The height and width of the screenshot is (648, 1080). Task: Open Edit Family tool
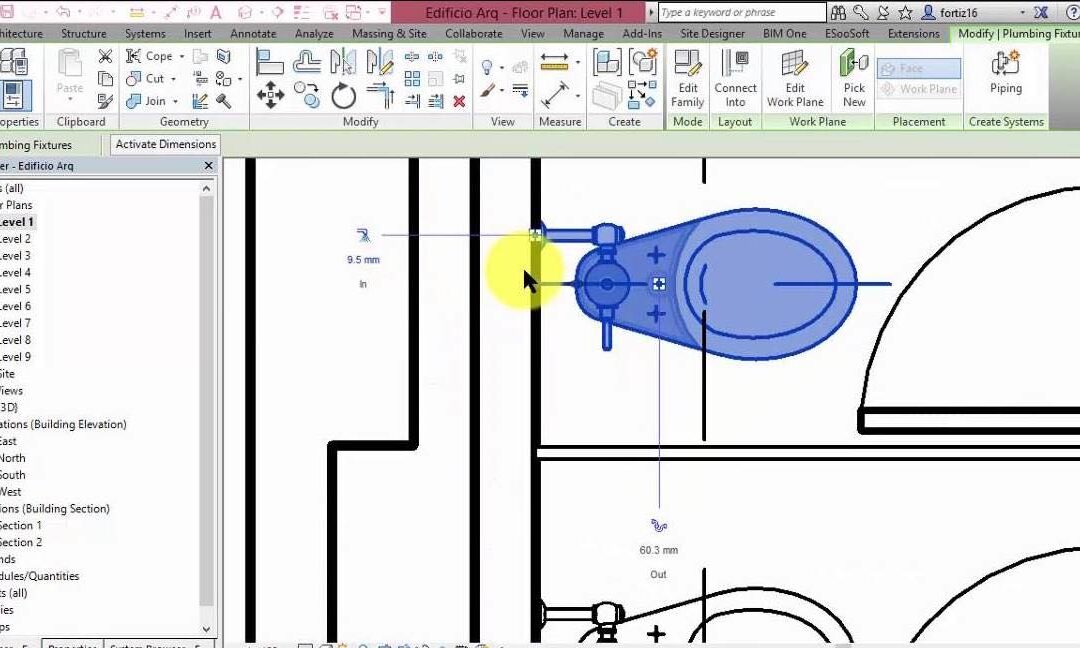click(687, 79)
